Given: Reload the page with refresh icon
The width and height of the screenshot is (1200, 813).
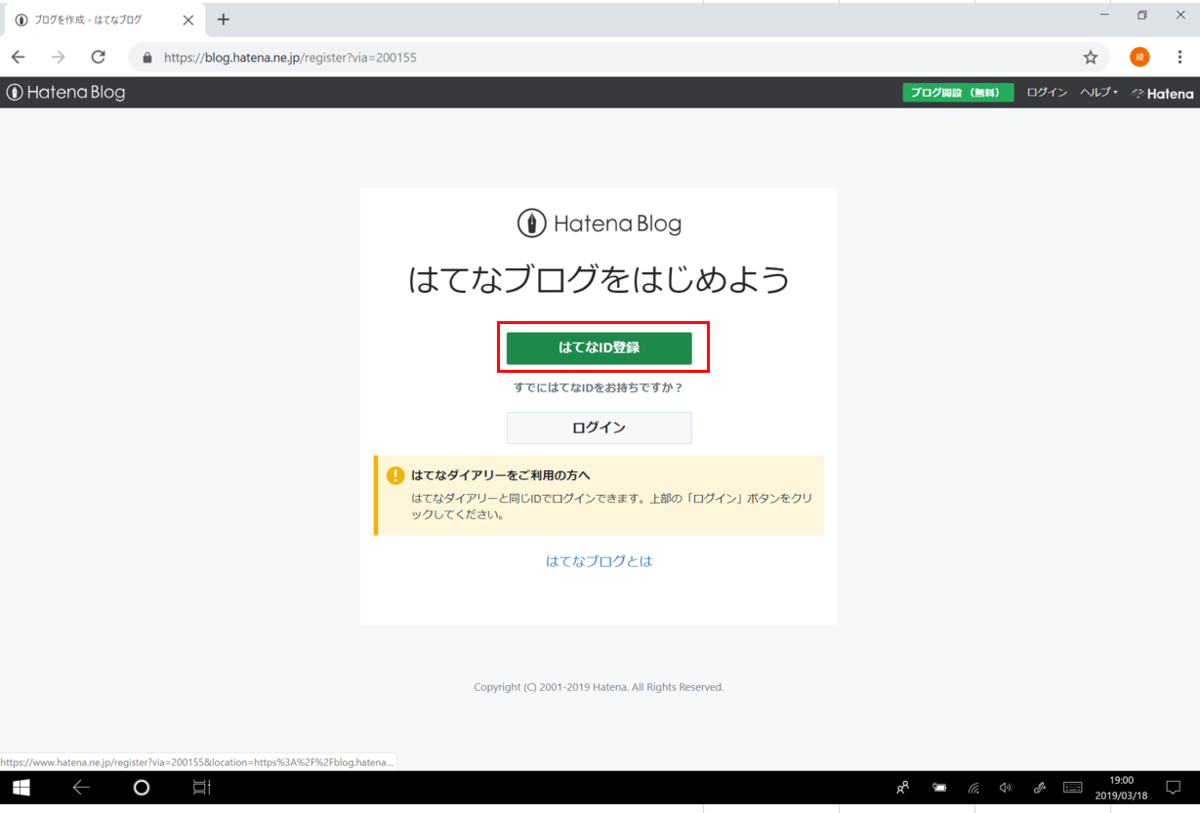Looking at the screenshot, I should click(x=98, y=57).
